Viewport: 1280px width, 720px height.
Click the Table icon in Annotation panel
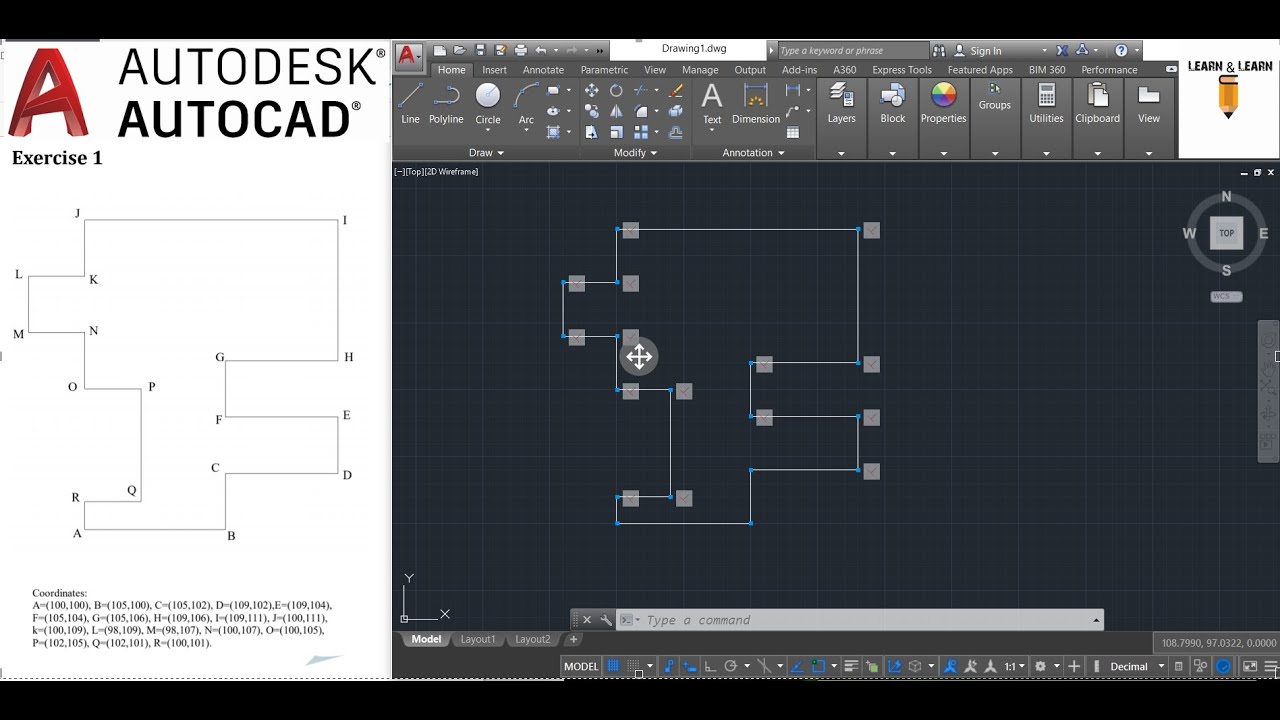[793, 132]
